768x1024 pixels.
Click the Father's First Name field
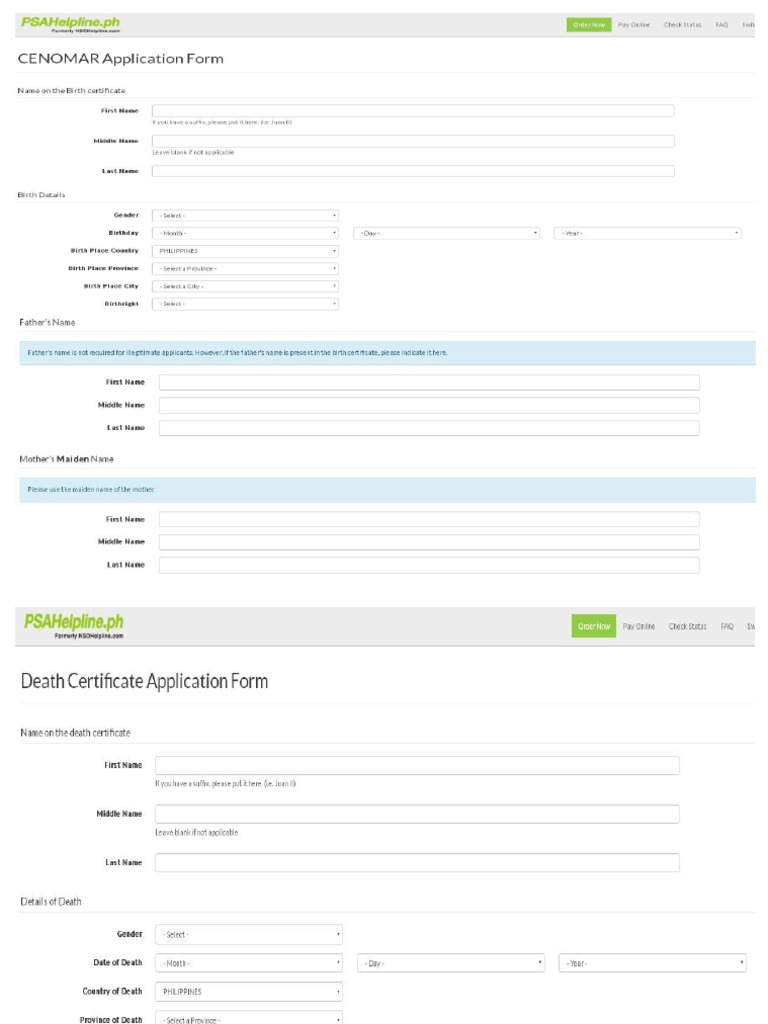click(429, 382)
